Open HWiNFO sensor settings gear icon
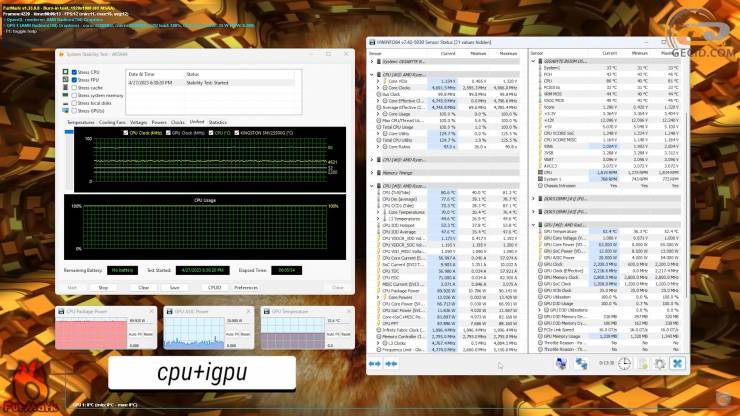 pyautogui.click(x=660, y=364)
